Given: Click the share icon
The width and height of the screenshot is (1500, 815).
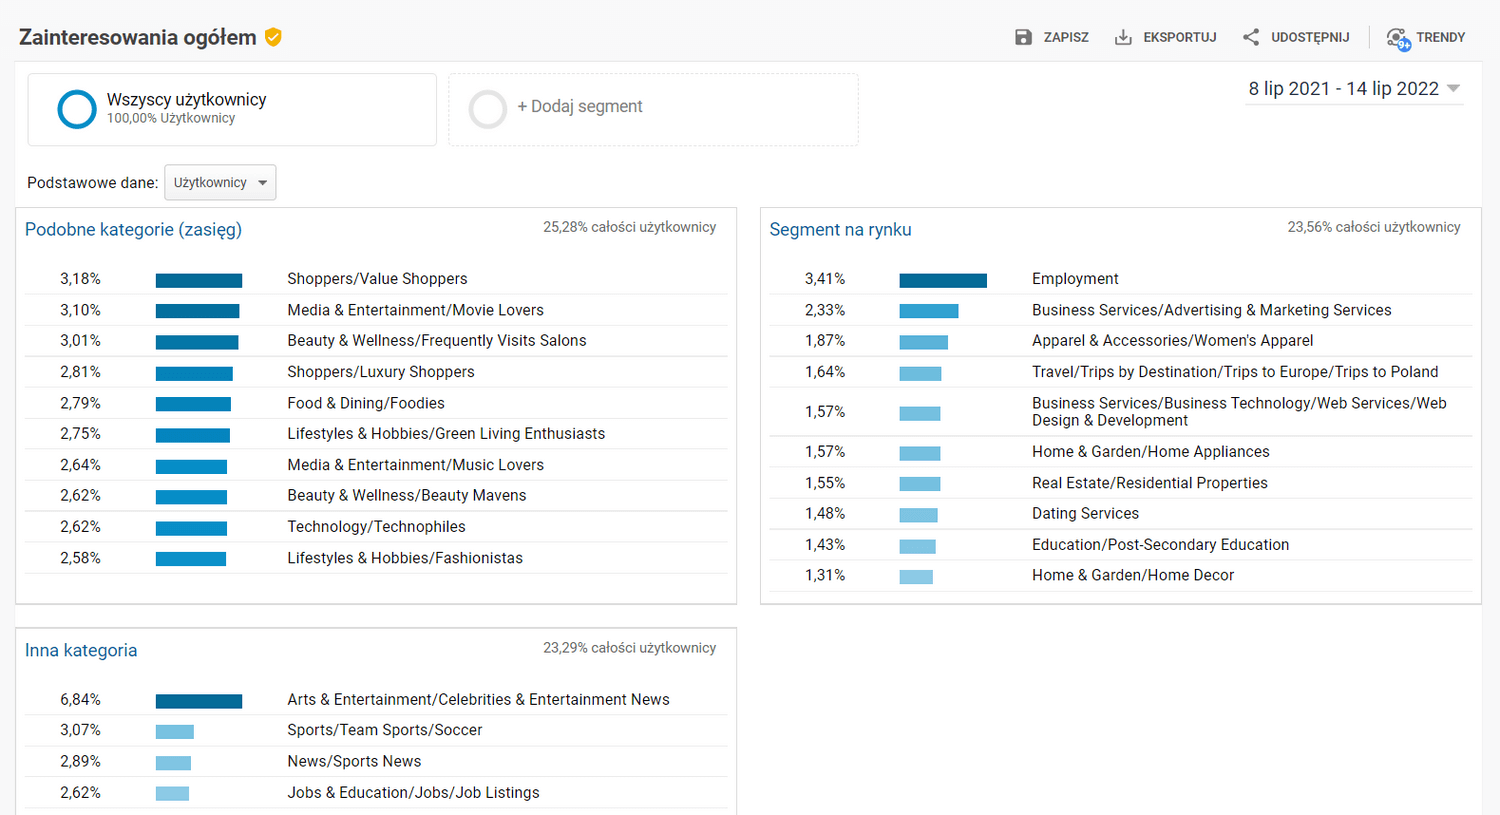Looking at the screenshot, I should click(x=1251, y=37).
